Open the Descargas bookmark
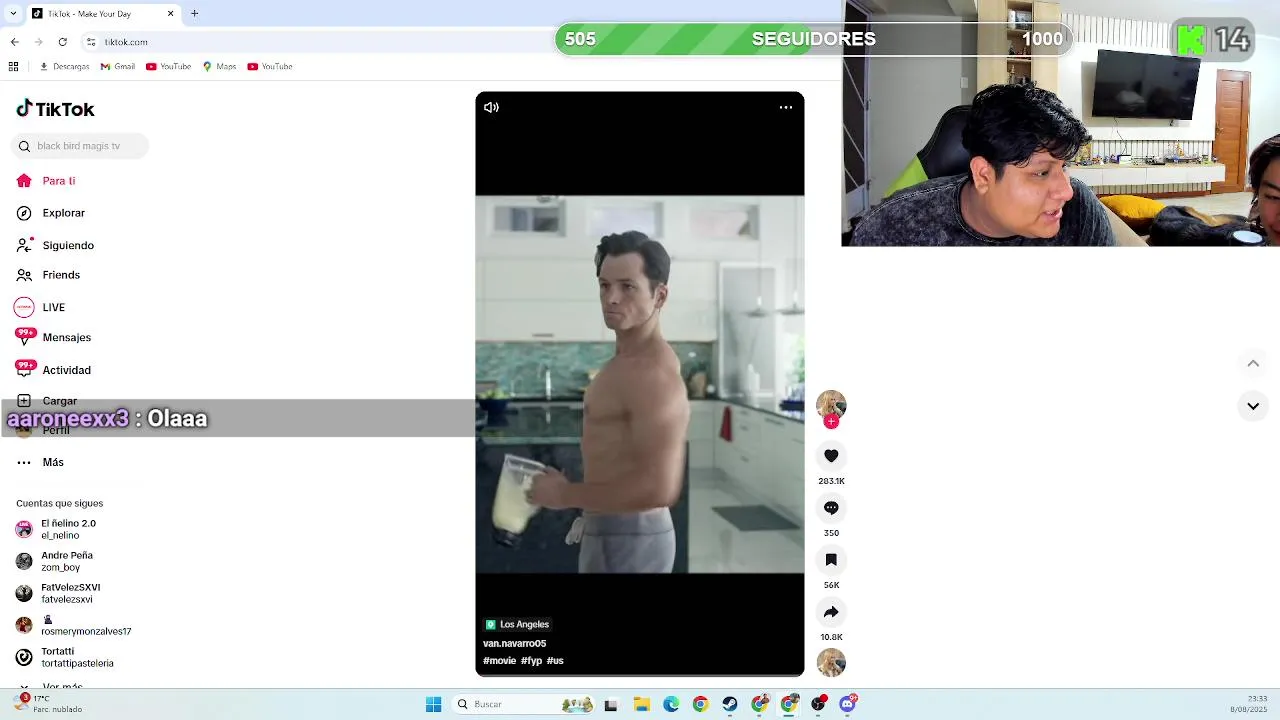Image resolution: width=1280 pixels, height=720 pixels. 64,67
